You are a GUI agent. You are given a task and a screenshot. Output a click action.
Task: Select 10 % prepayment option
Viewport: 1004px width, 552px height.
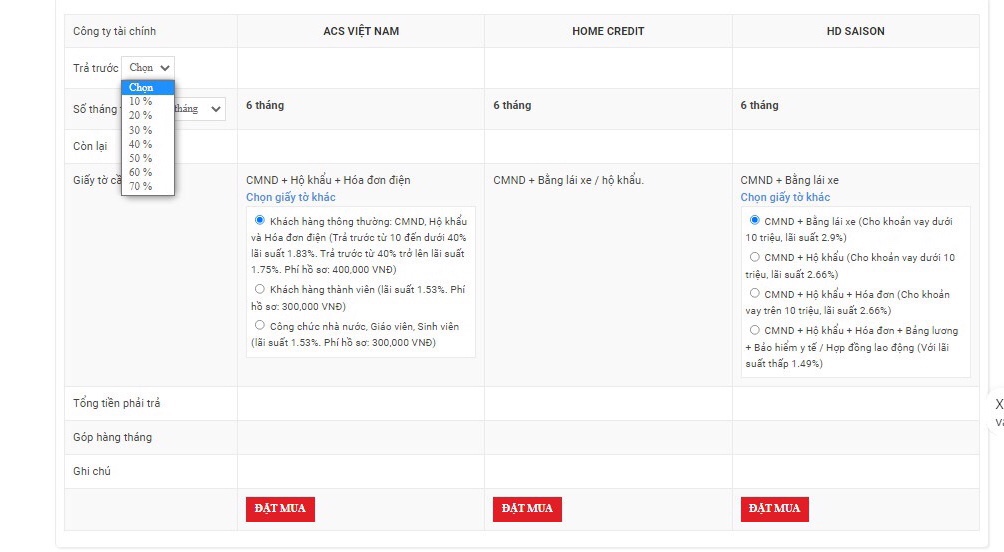pos(148,101)
